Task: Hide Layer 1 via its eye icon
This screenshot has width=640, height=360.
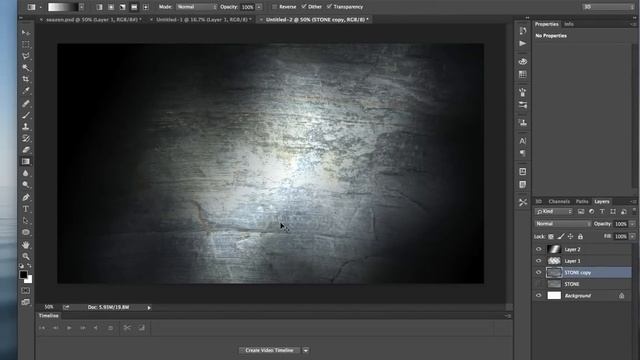Action: coord(539,261)
